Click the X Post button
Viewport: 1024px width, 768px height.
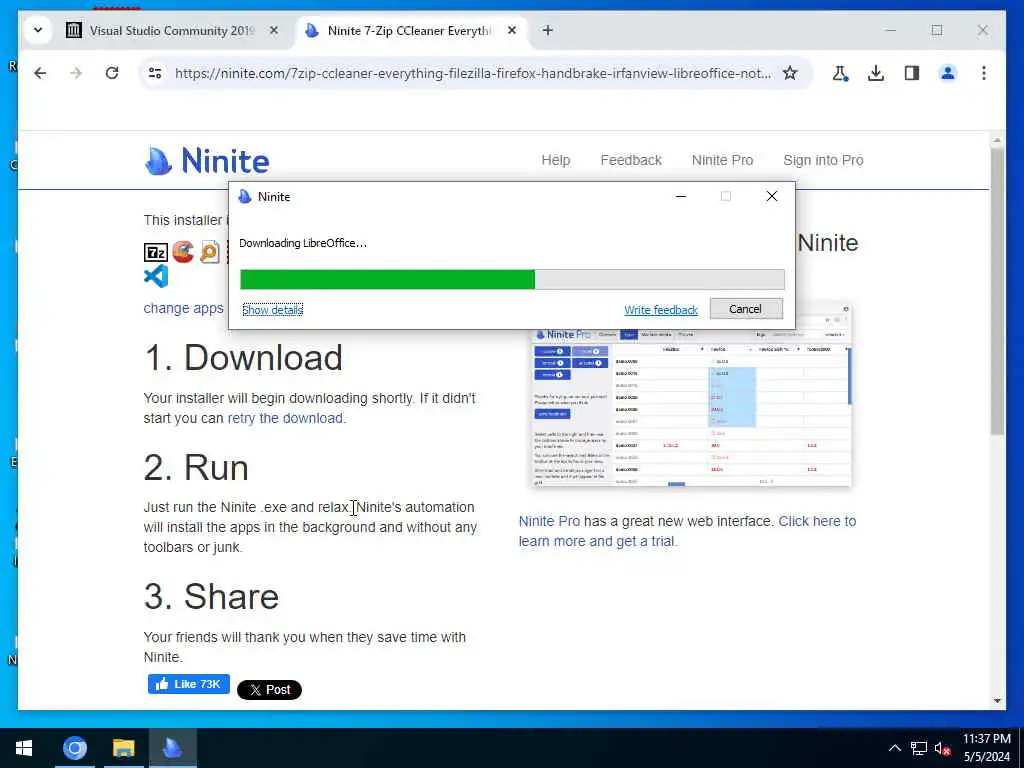coord(269,690)
